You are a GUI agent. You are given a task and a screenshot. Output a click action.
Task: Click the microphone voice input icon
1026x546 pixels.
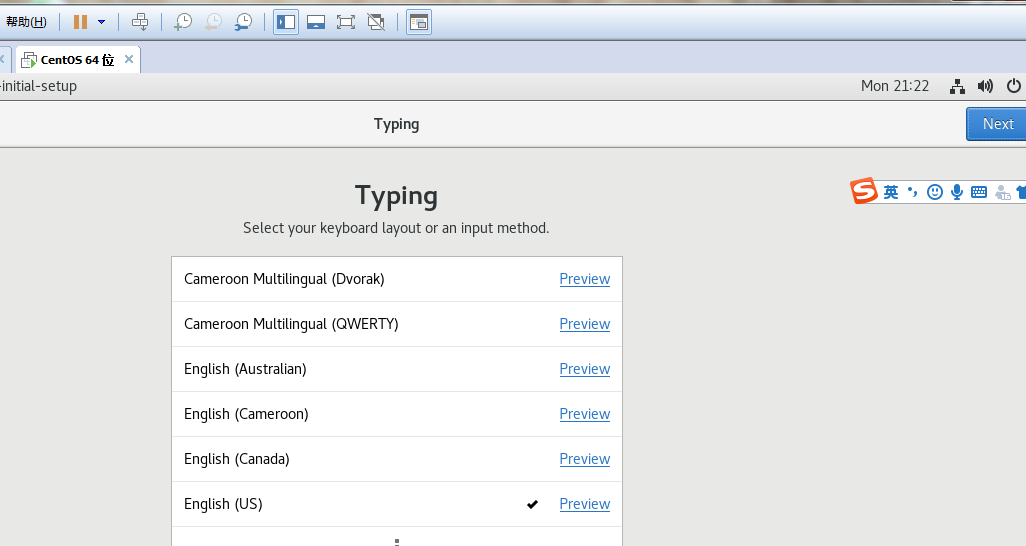(x=957, y=192)
